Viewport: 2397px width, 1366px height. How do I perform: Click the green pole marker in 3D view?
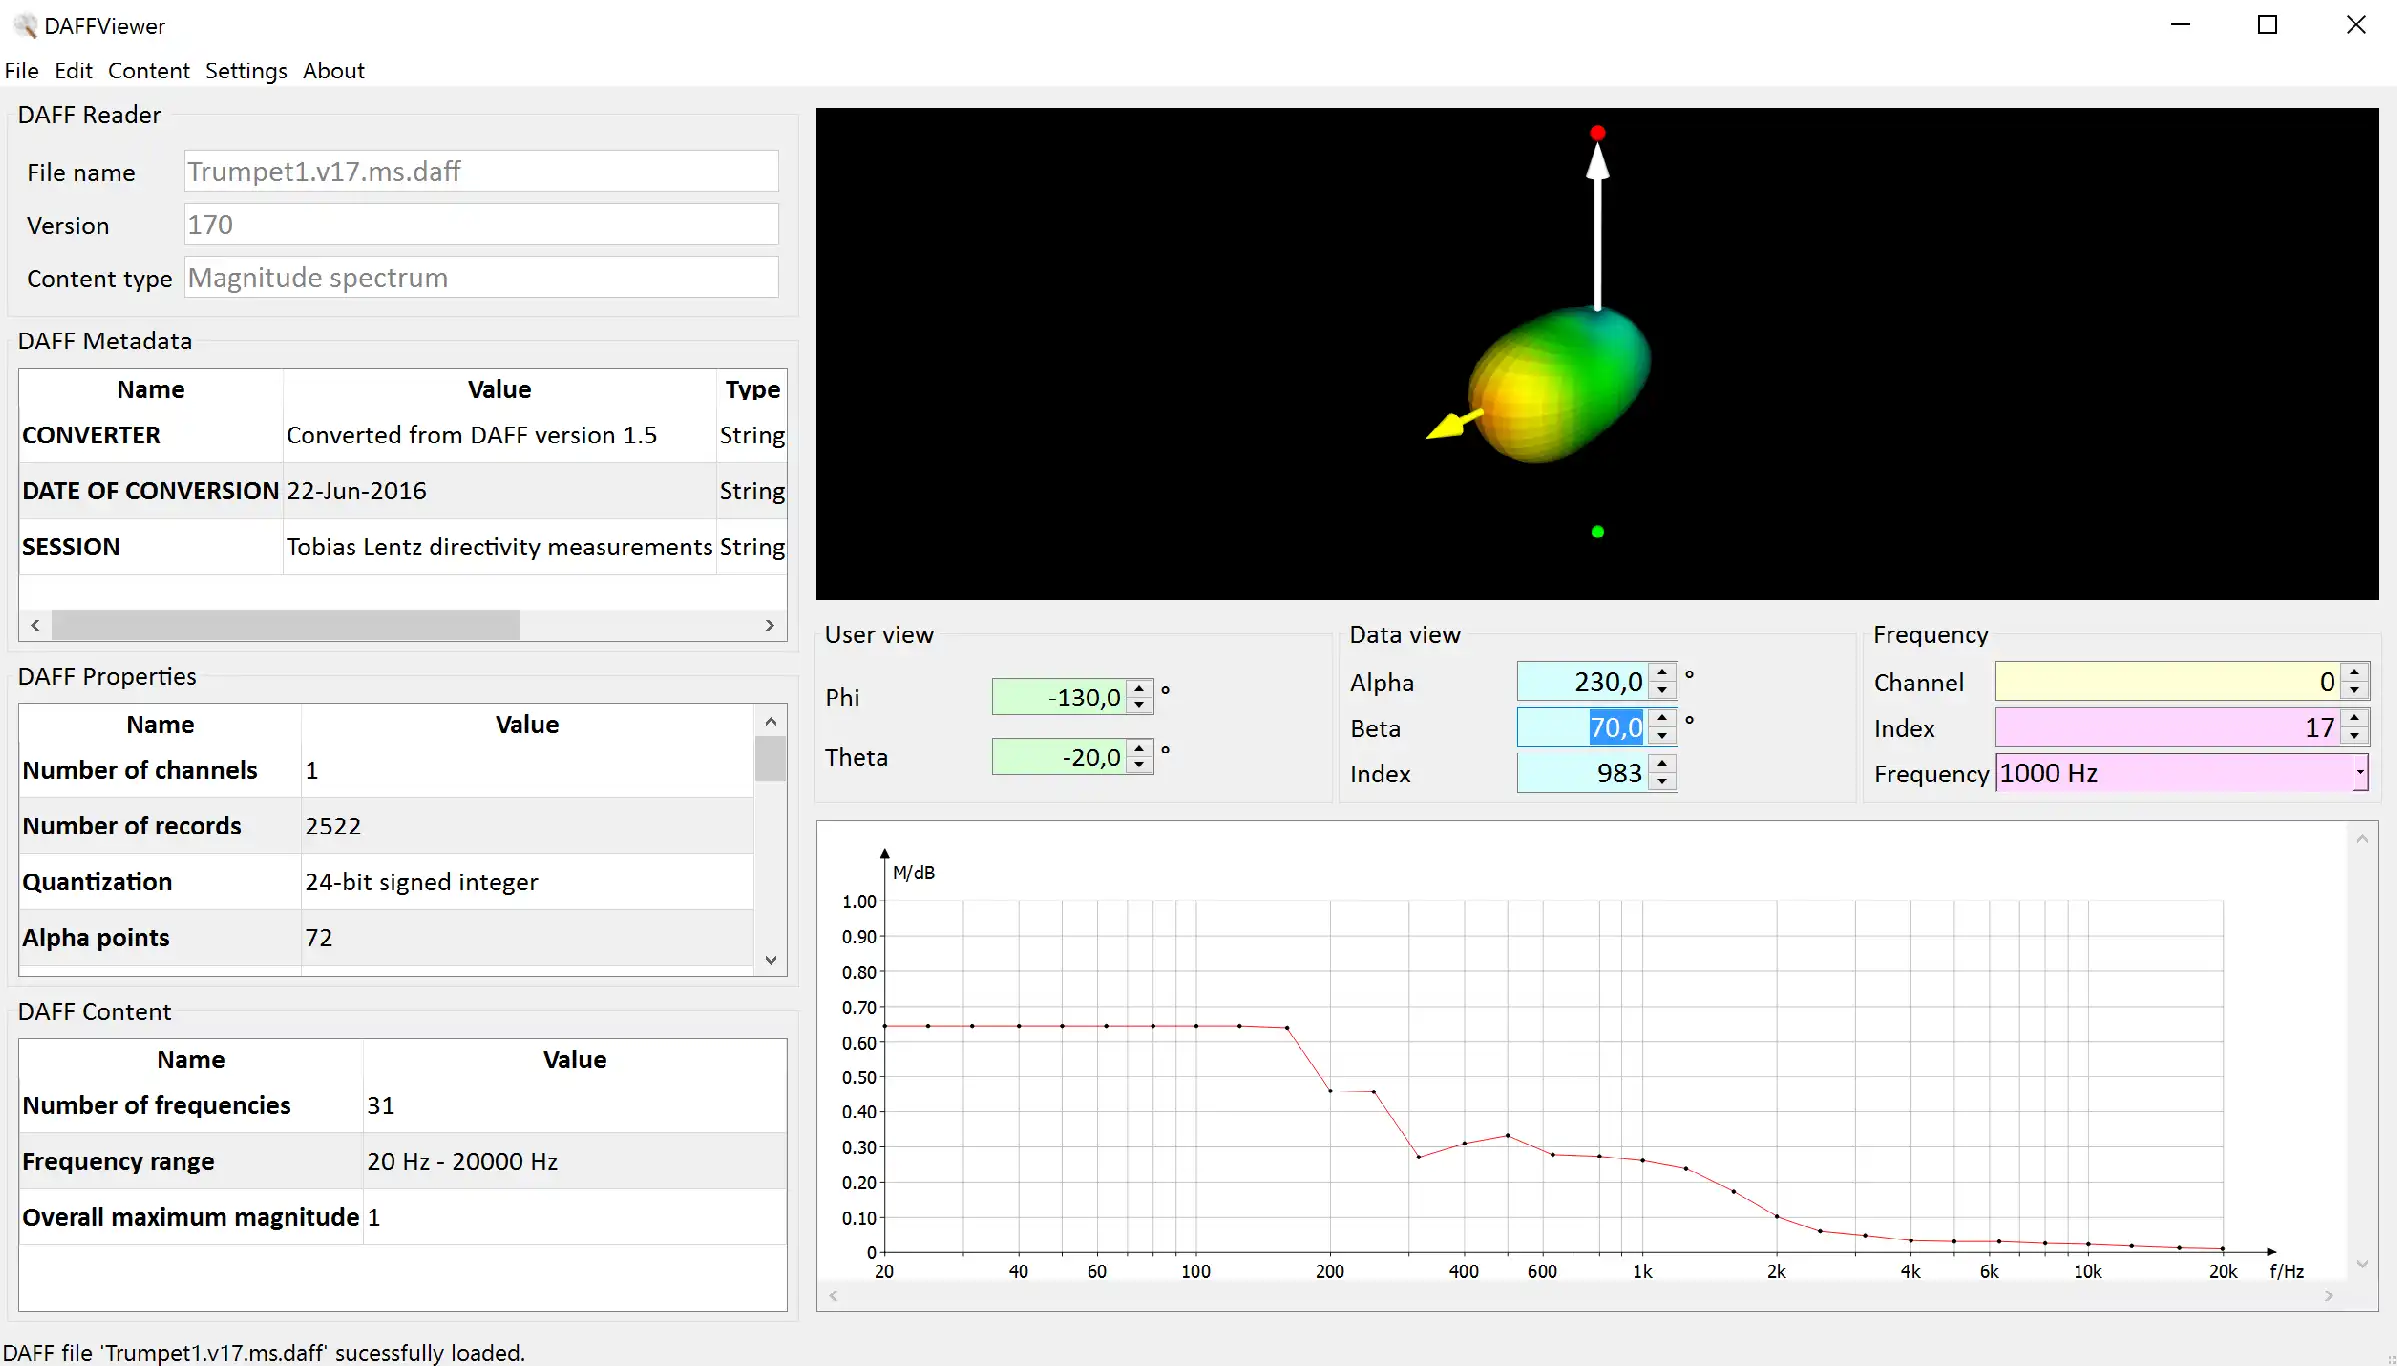click(x=1597, y=532)
